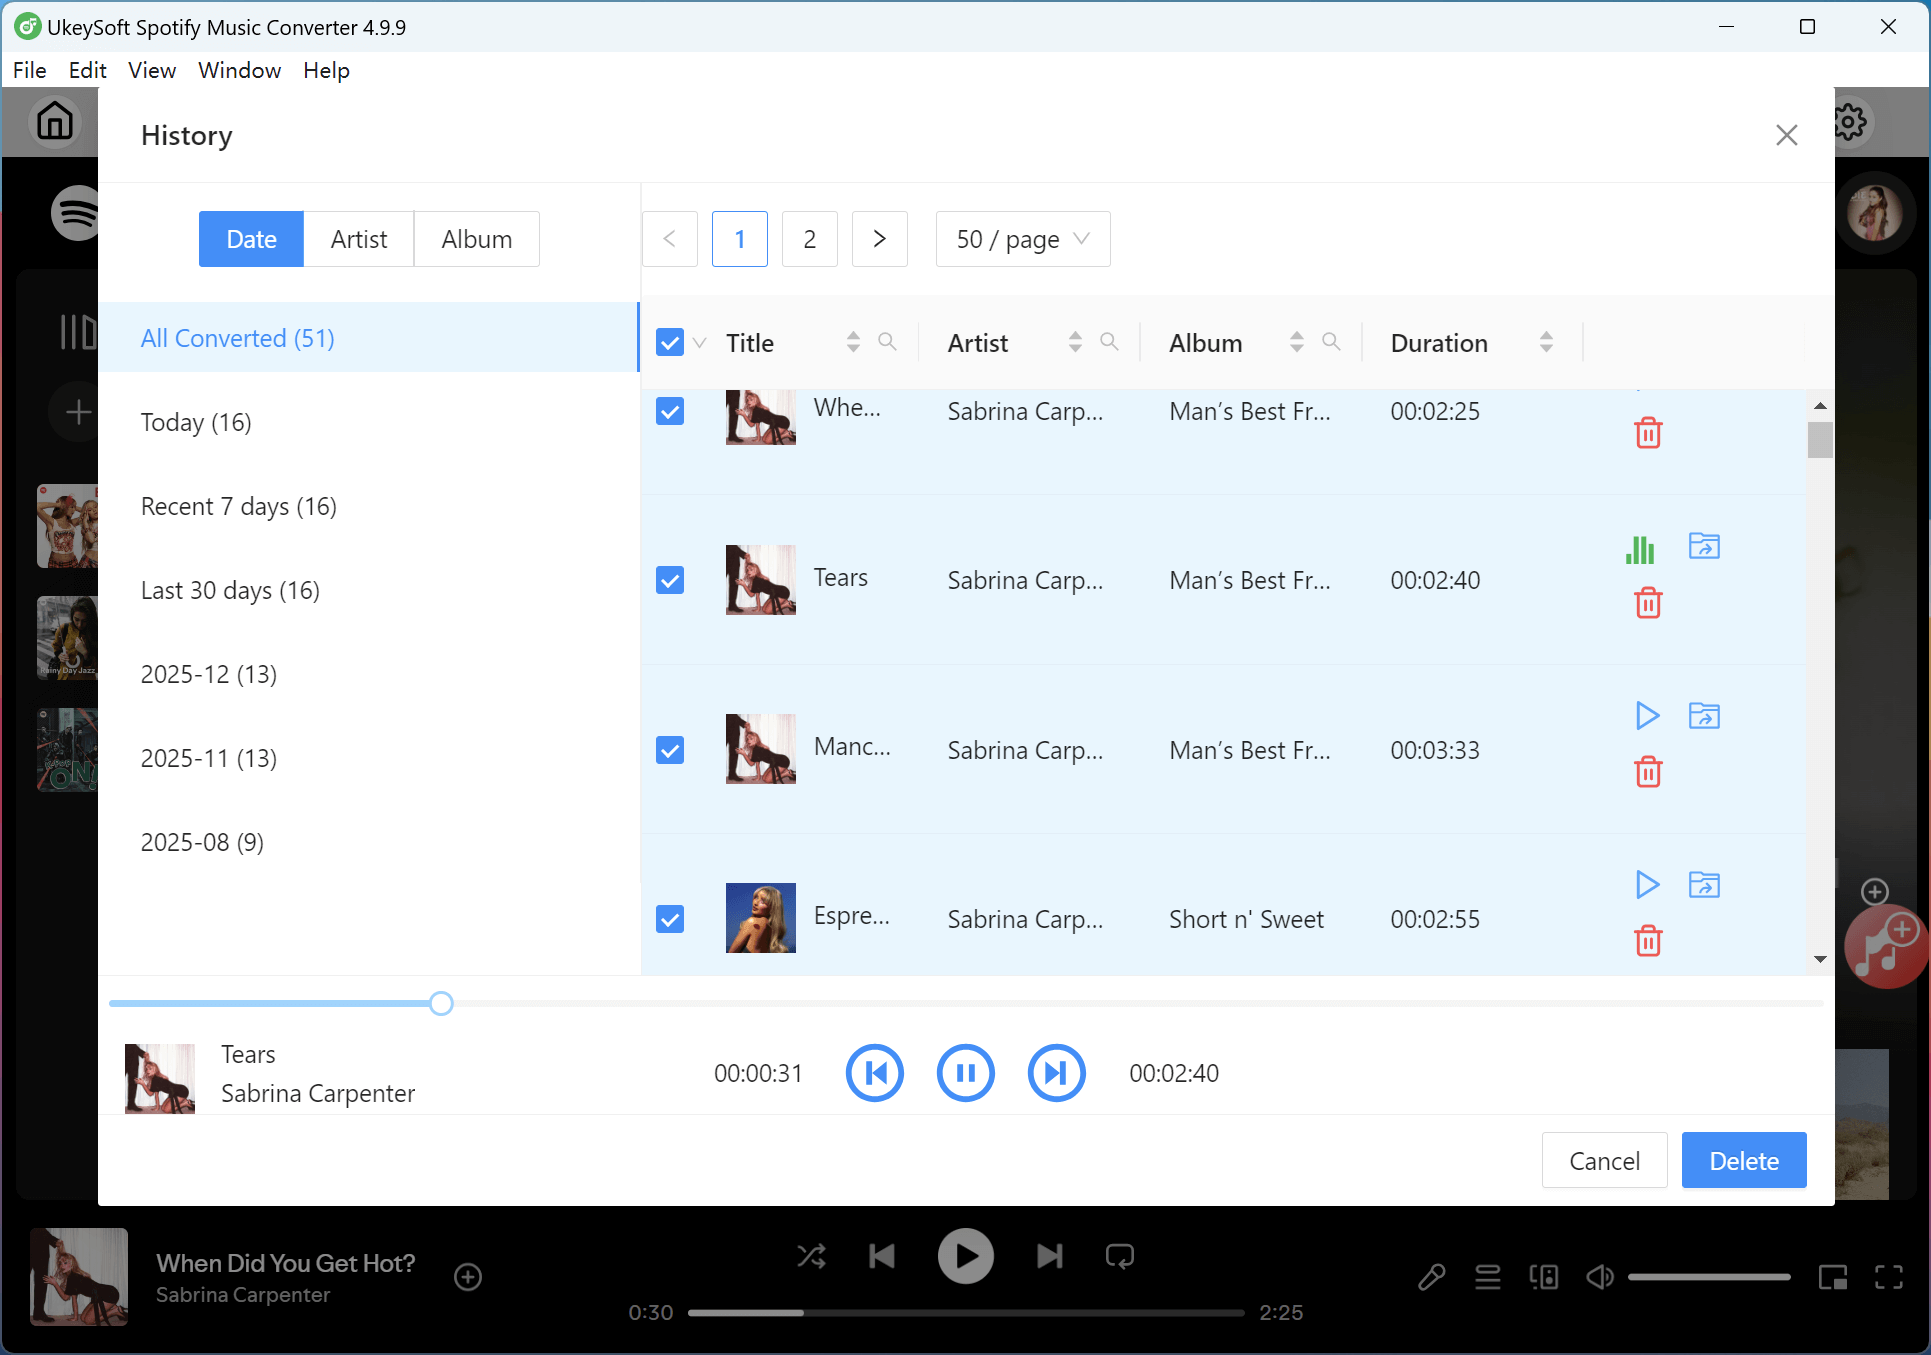Click the home icon
This screenshot has width=1931, height=1355.
point(55,122)
